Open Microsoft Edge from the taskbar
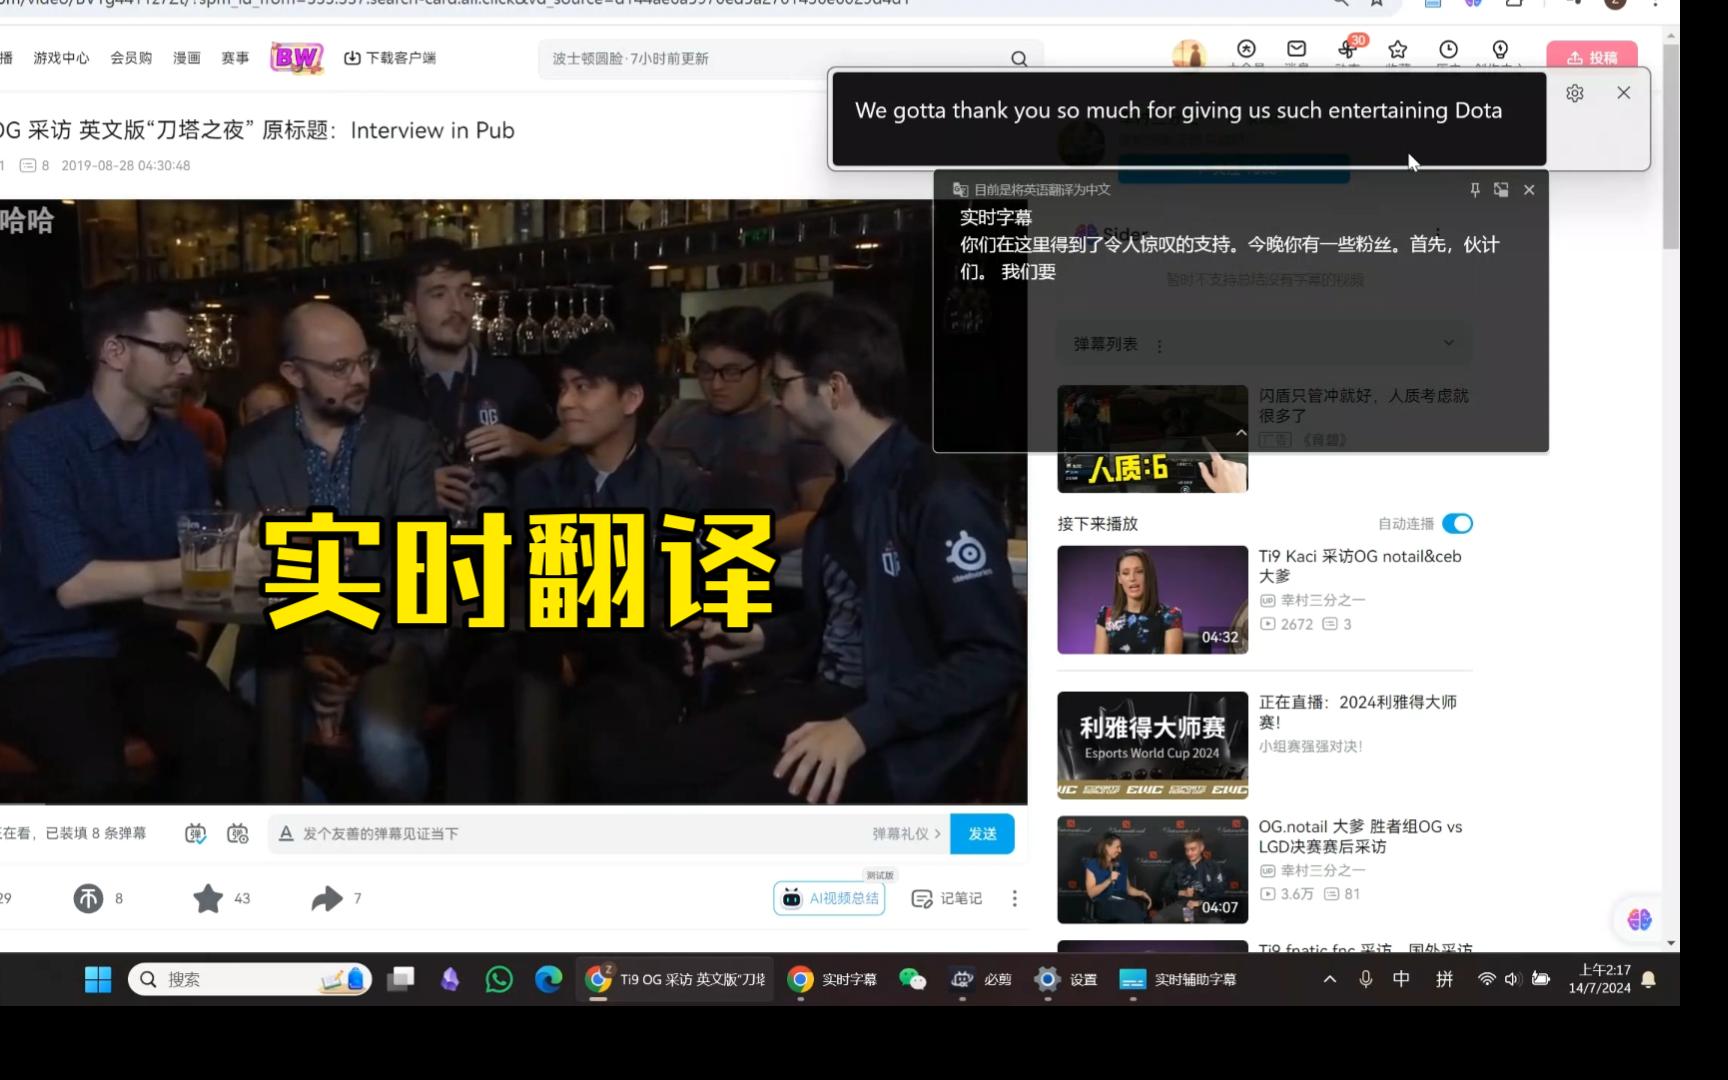The image size is (1728, 1080). (548, 979)
